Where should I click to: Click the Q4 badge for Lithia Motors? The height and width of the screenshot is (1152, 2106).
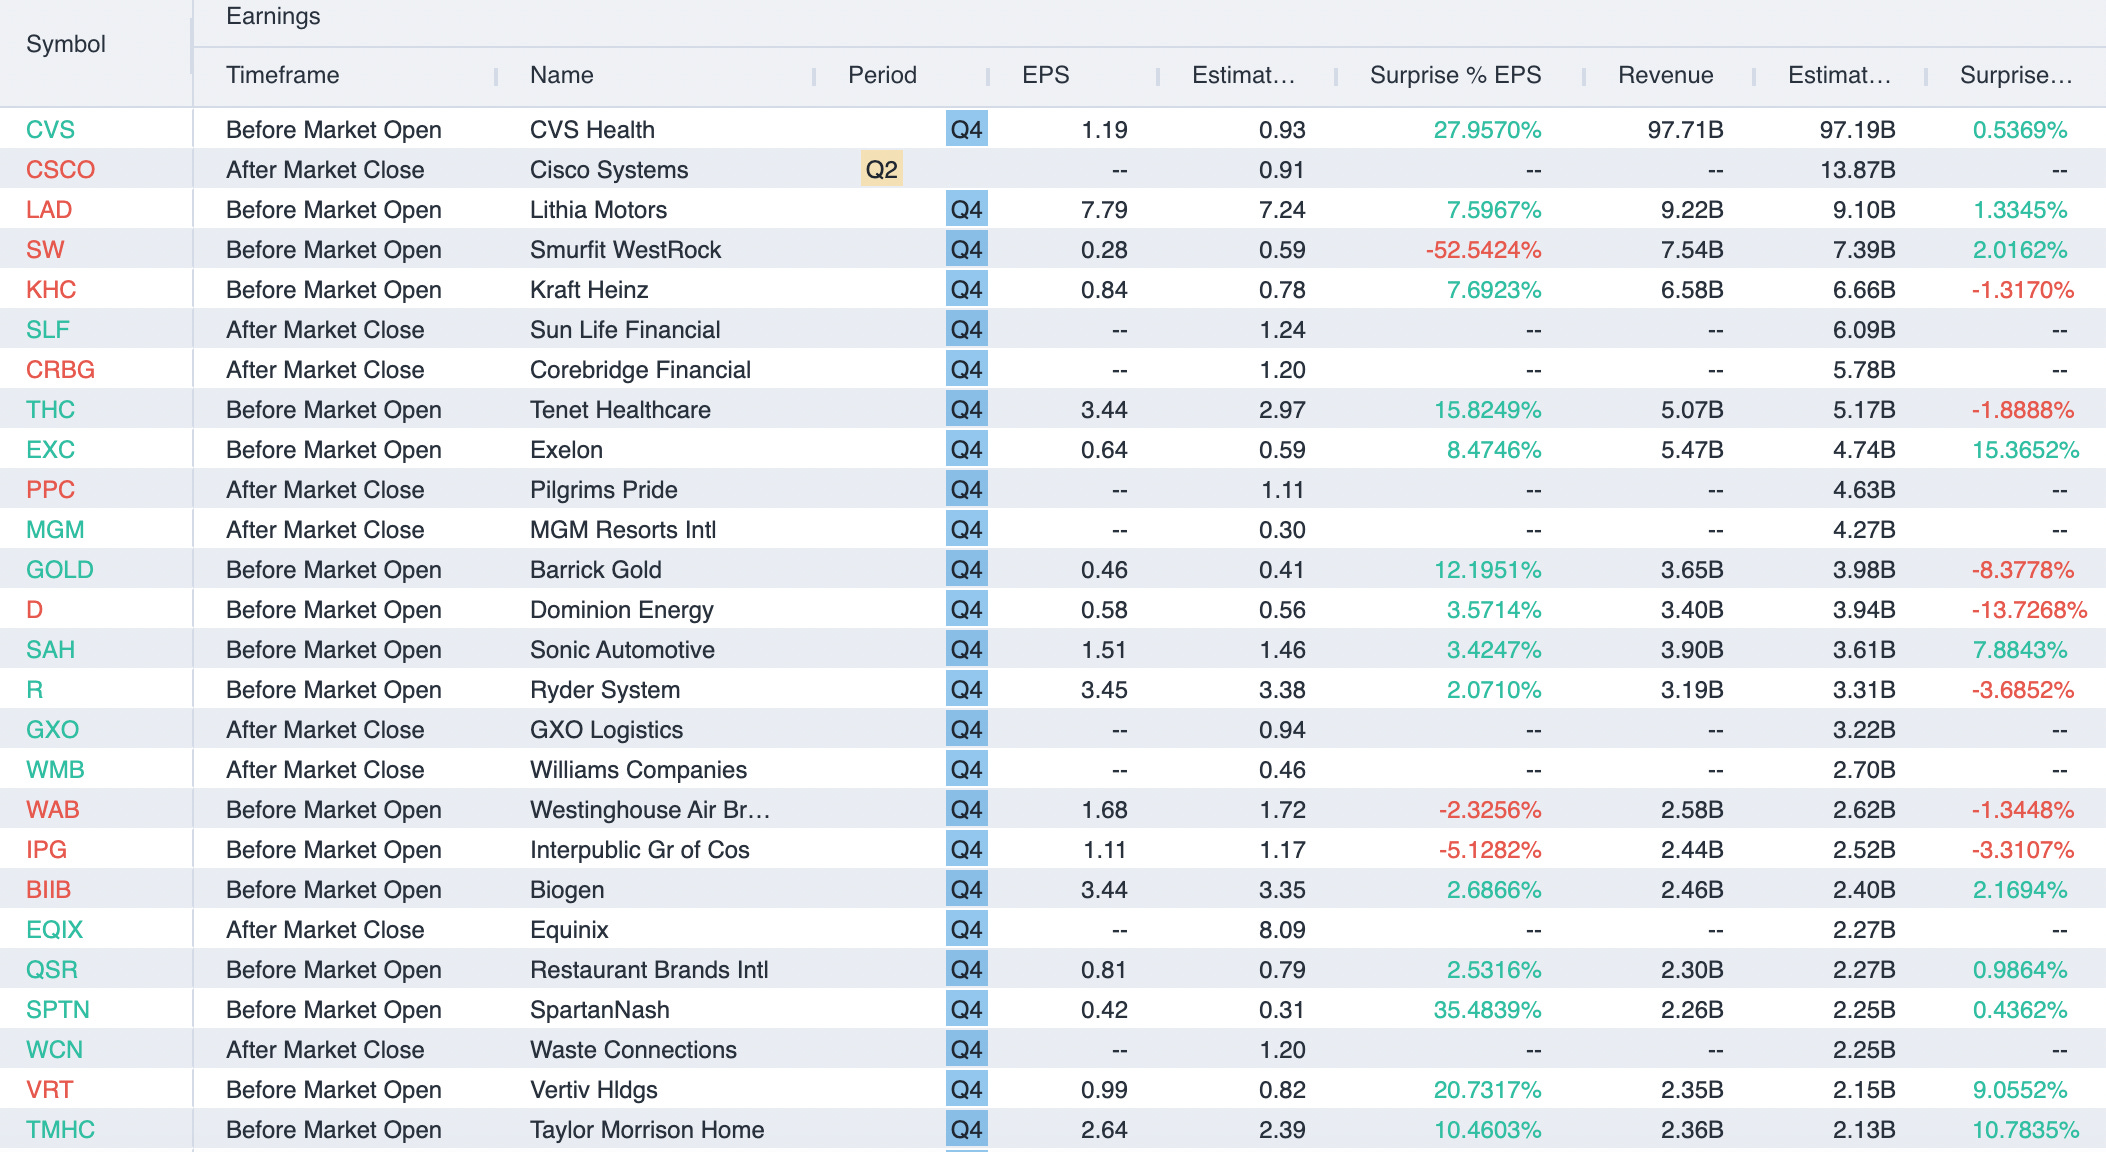966,210
